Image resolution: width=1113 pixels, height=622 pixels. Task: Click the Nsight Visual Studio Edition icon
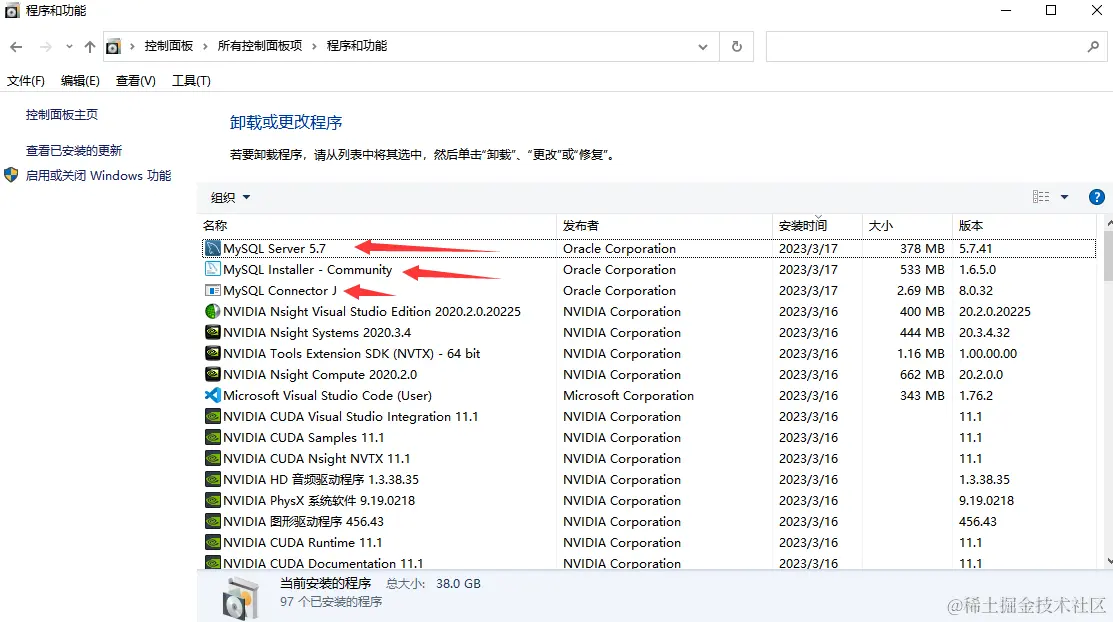click(x=212, y=311)
